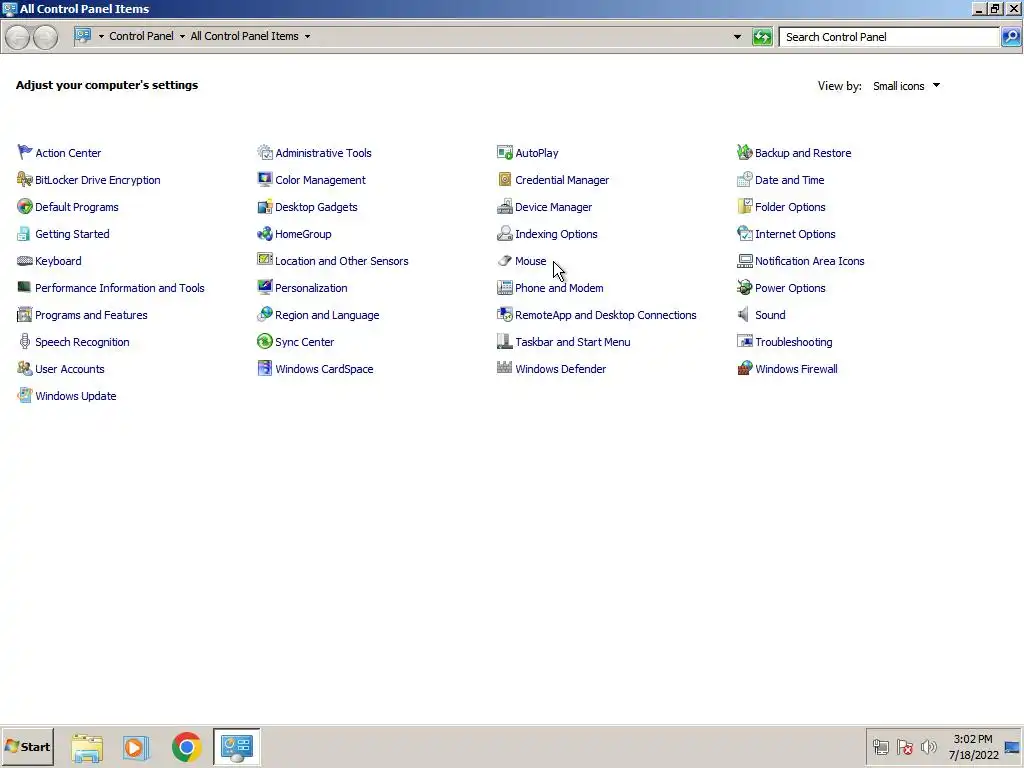Viewport: 1024px width, 768px height.
Task: Click the address bar refresh button
Action: tap(761, 37)
